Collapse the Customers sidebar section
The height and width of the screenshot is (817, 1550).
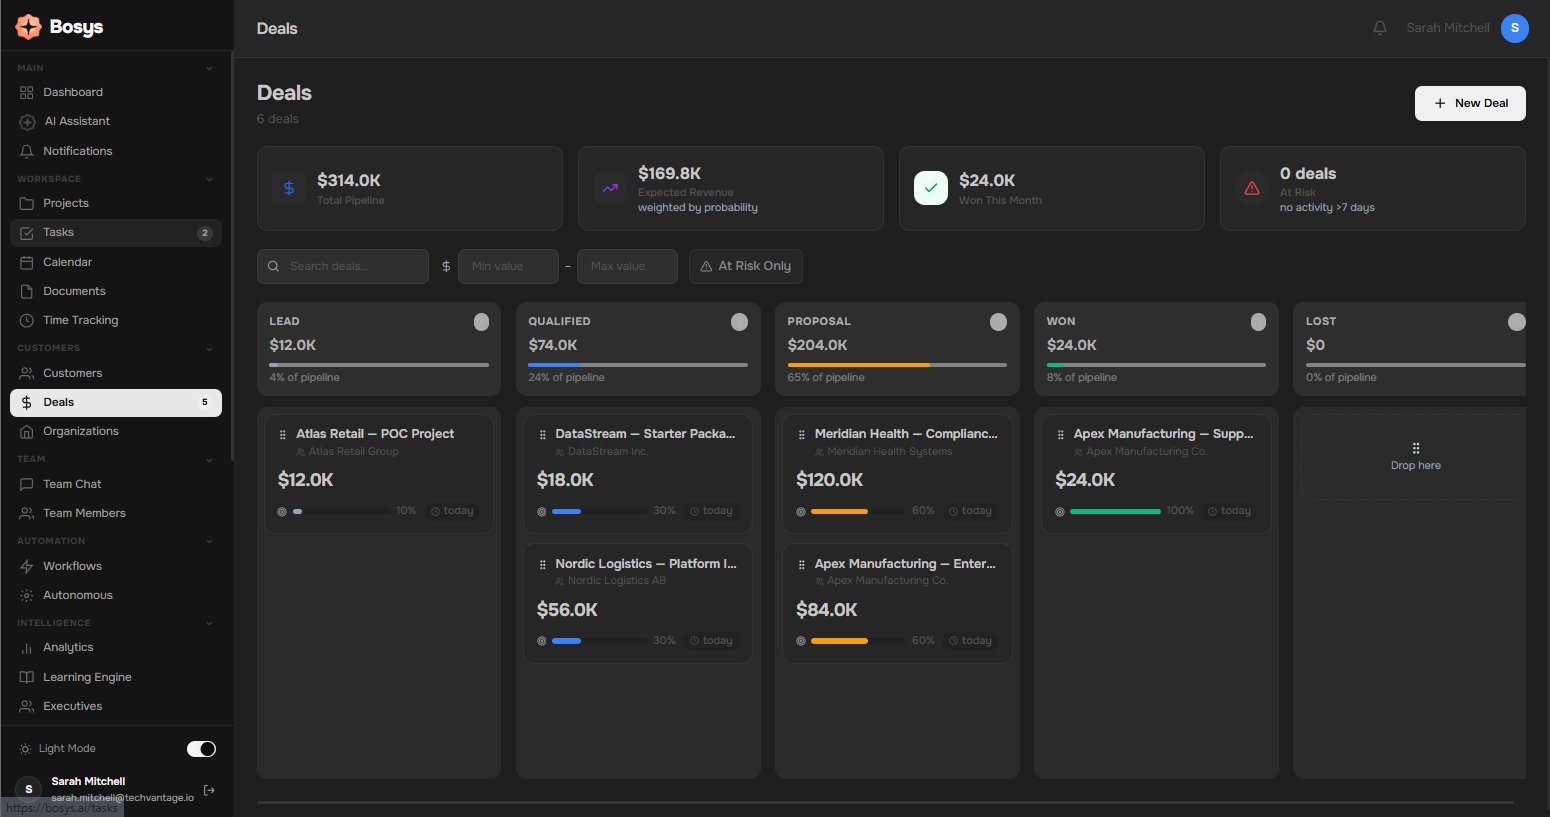(x=209, y=349)
